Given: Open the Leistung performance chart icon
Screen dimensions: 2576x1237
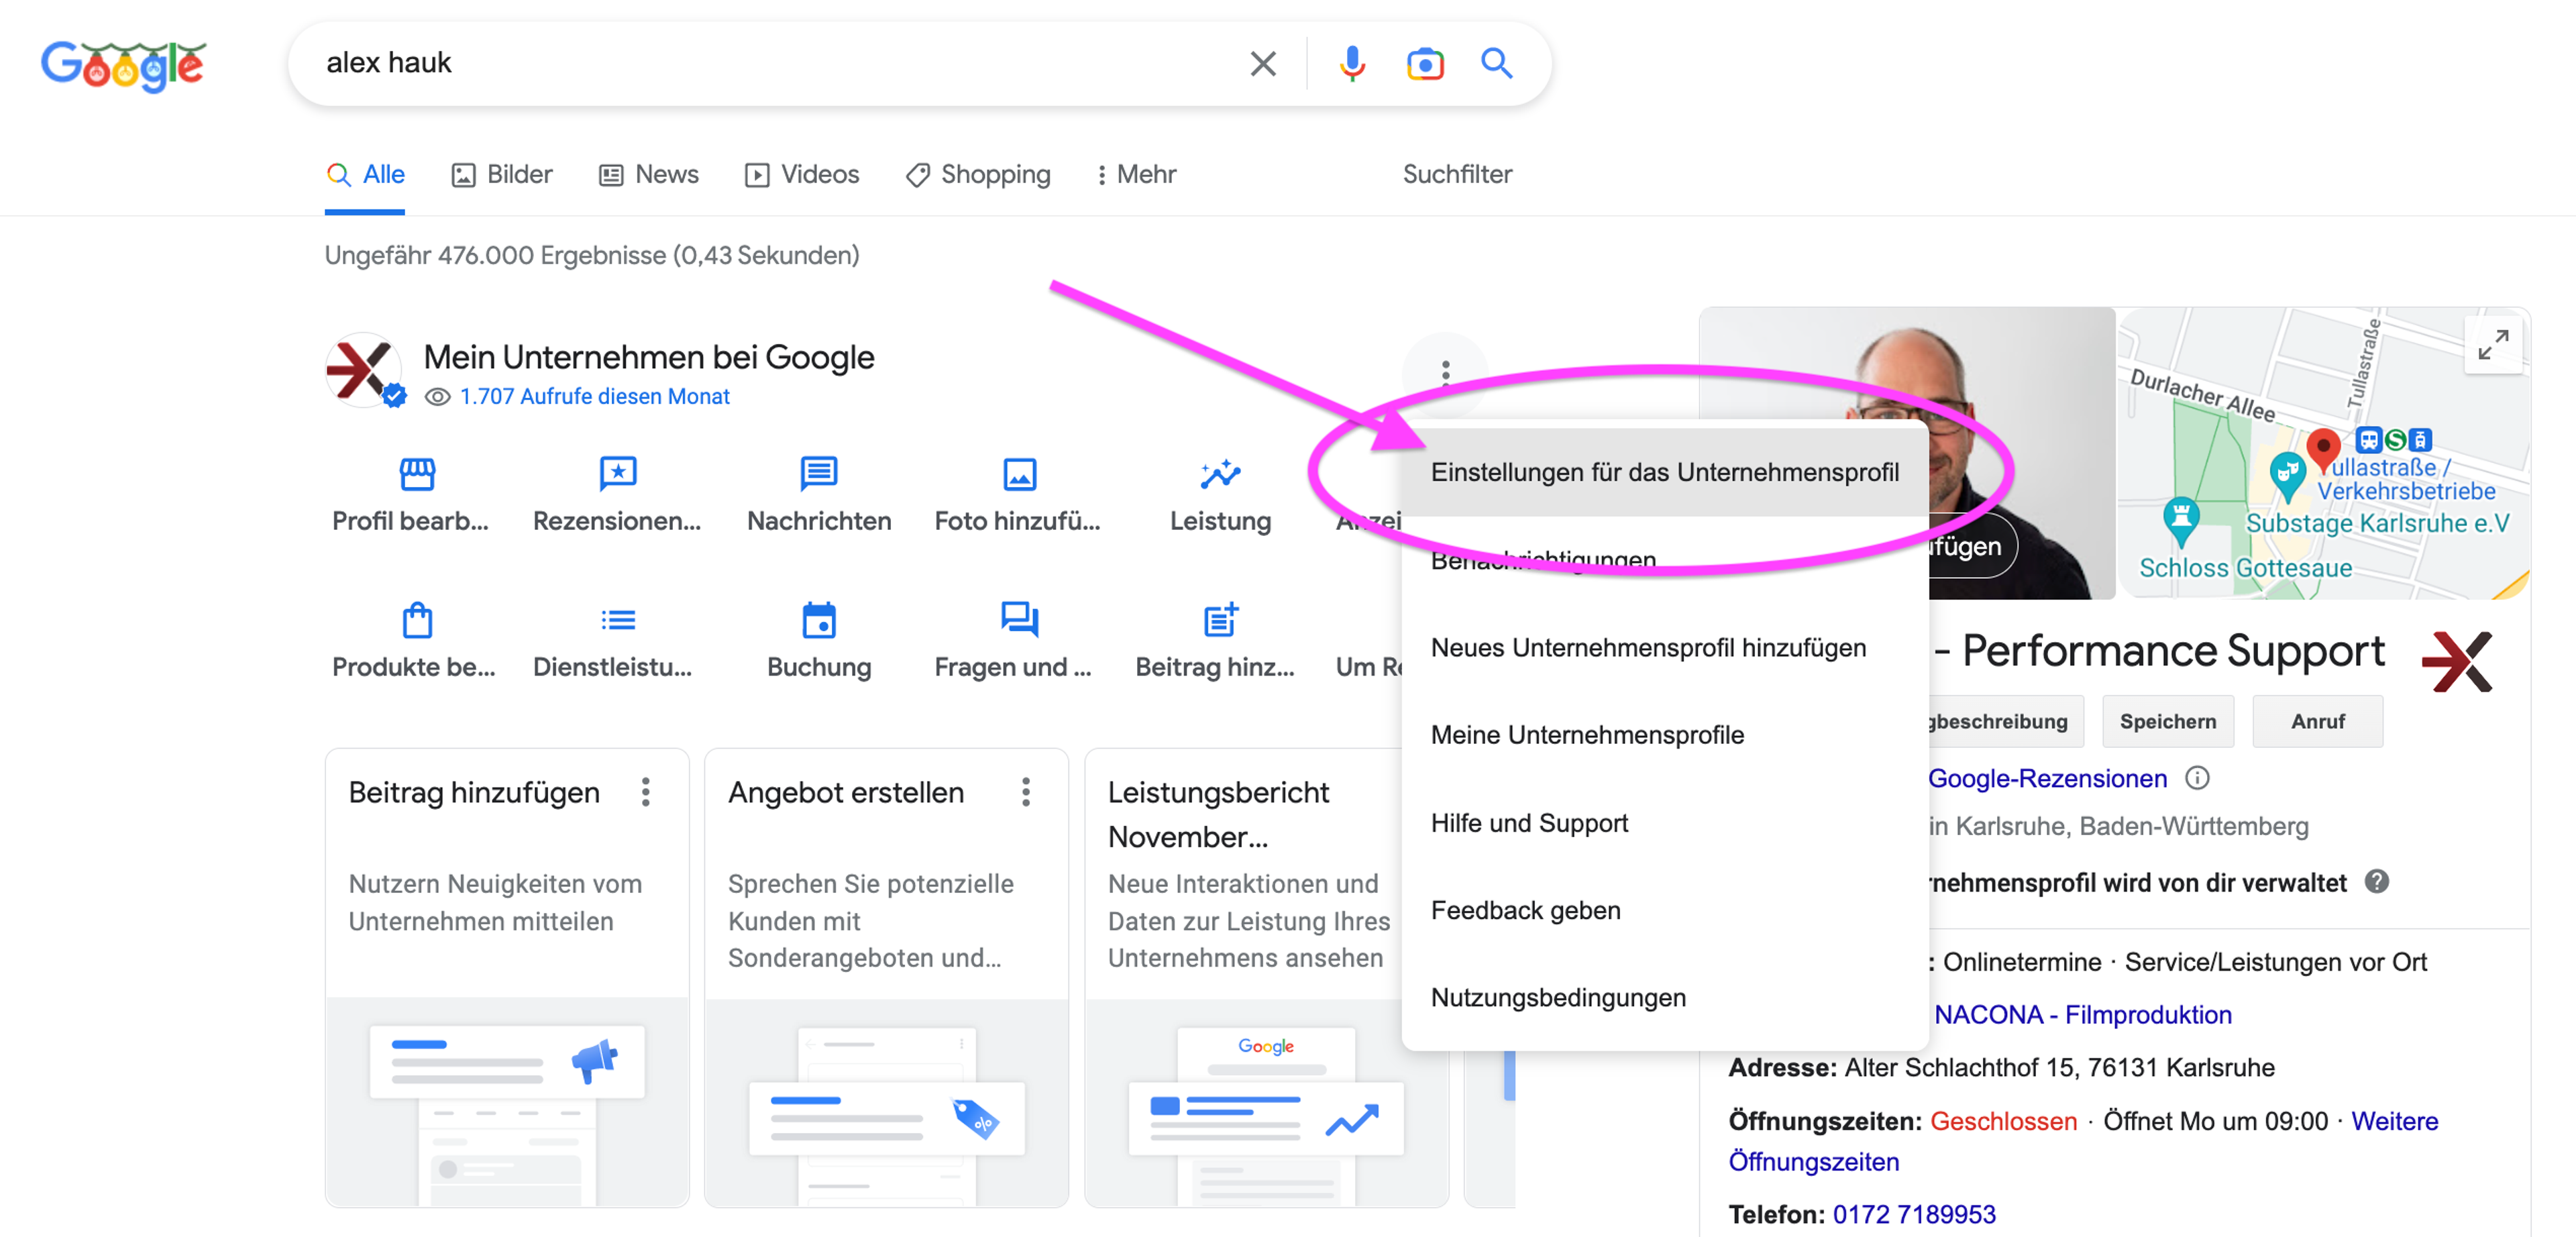Looking at the screenshot, I should pos(1220,474).
